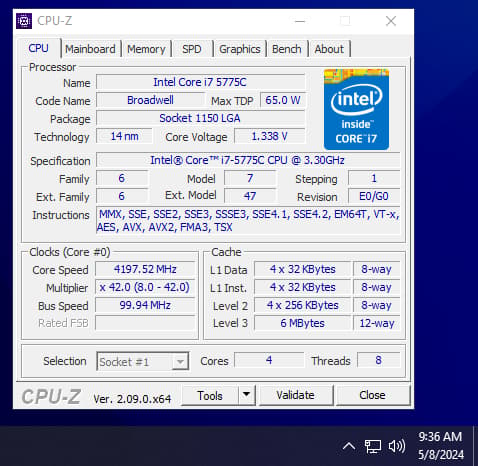This screenshot has height=466, width=478.
Task: Click the Revision value E0/G0
Action: [374, 196]
